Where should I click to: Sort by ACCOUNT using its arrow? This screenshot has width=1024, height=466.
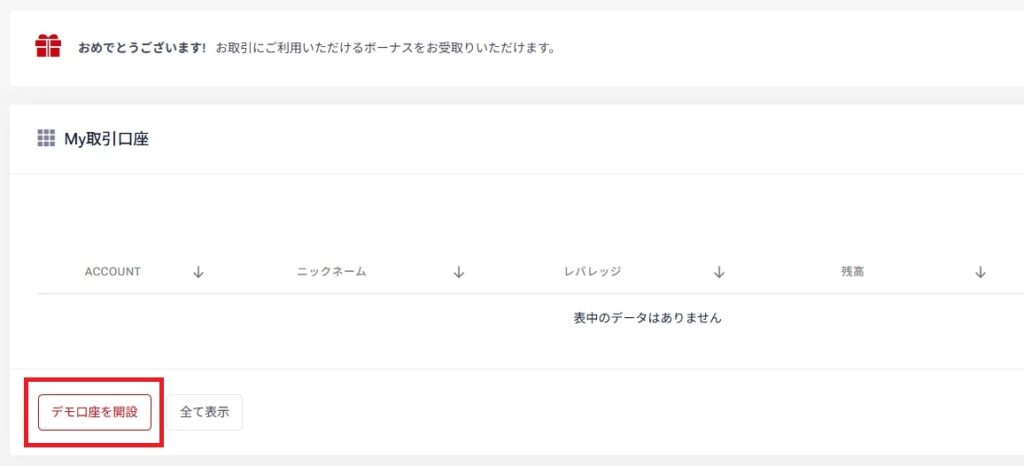[x=198, y=272]
